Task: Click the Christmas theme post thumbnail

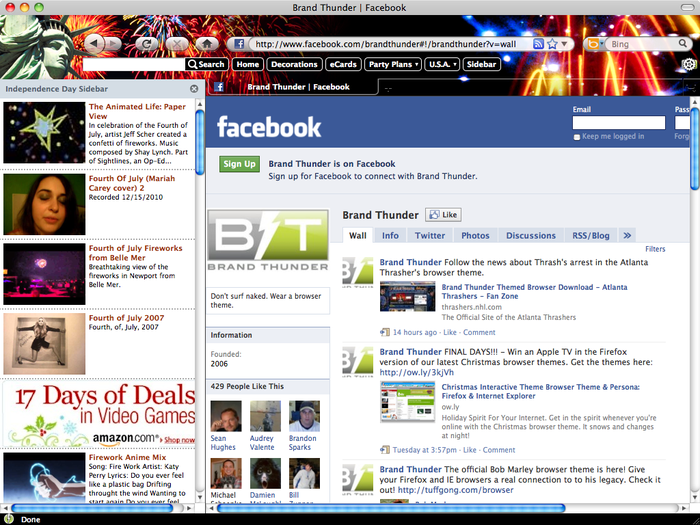Action: click(x=407, y=402)
